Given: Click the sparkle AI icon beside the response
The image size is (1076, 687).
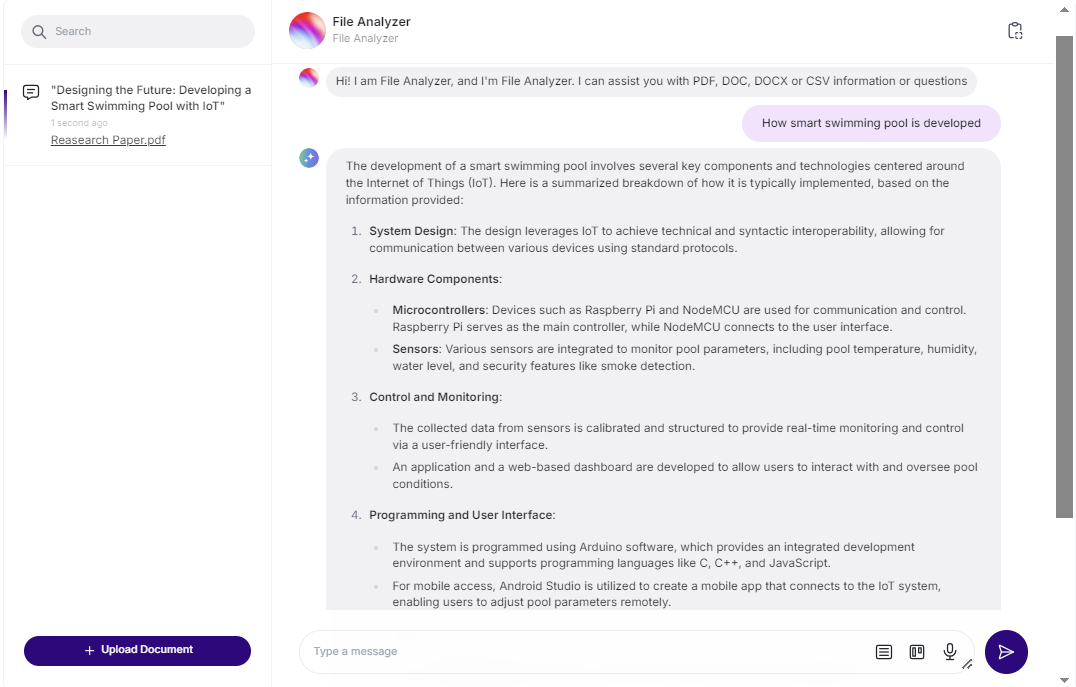Looking at the screenshot, I should tap(309, 158).
